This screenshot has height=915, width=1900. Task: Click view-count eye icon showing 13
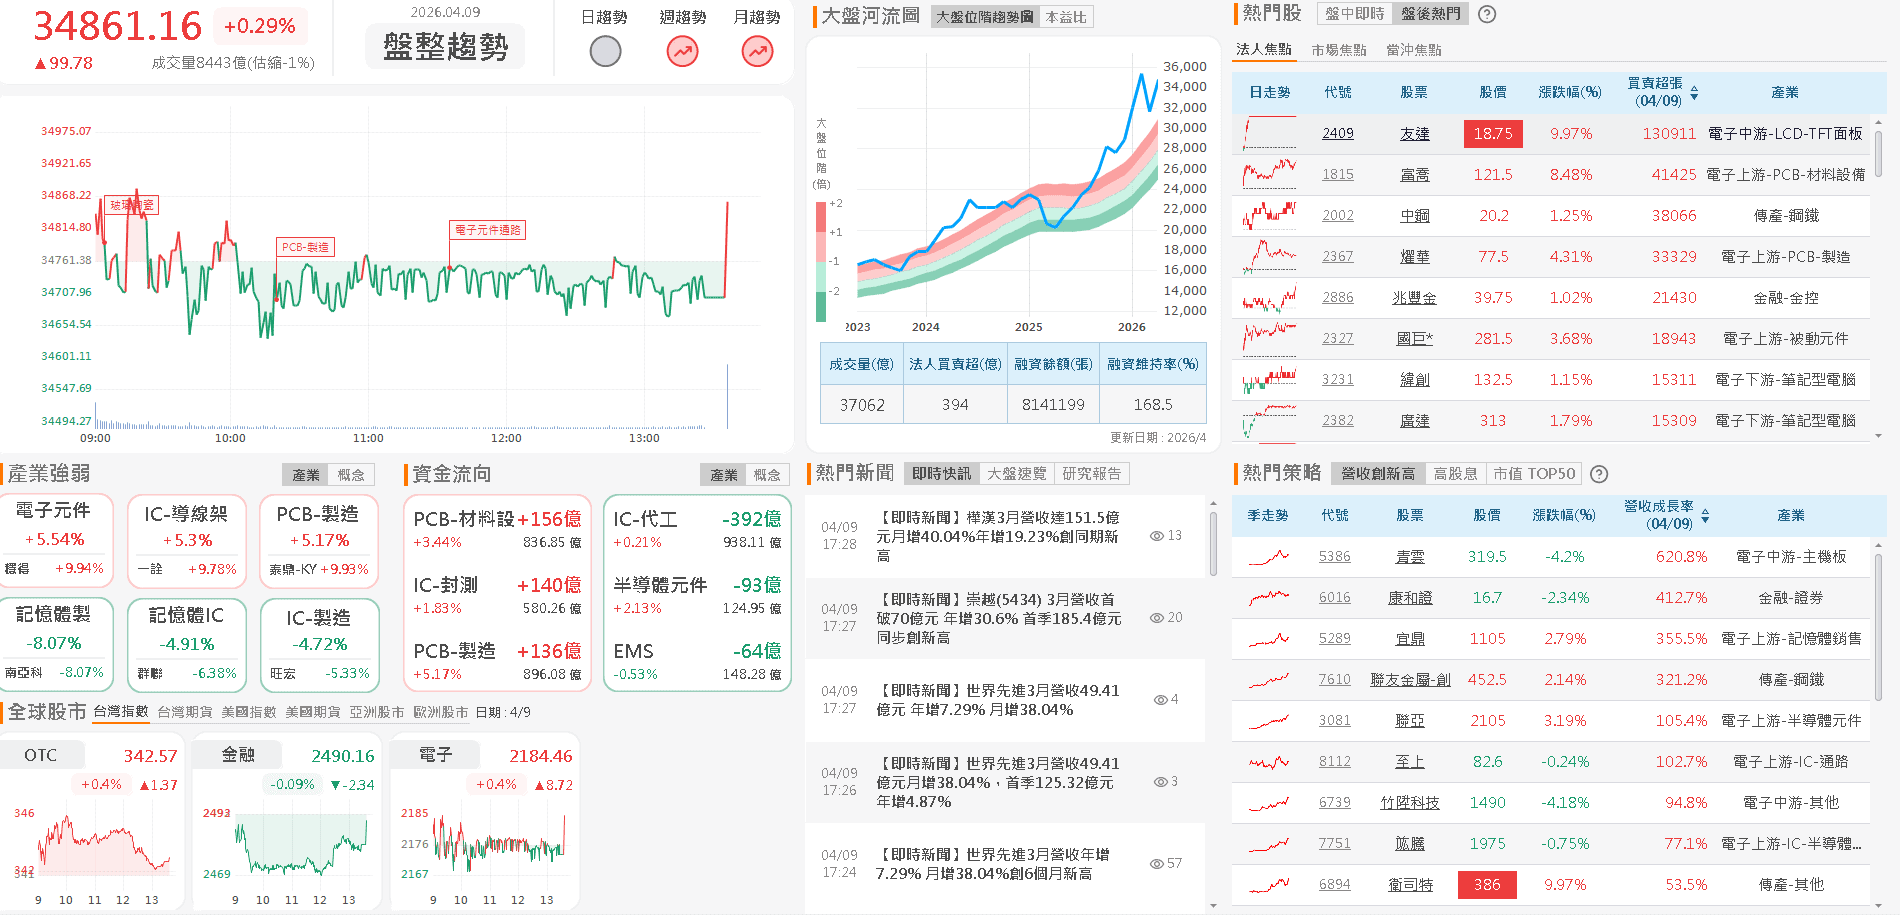click(x=1157, y=536)
